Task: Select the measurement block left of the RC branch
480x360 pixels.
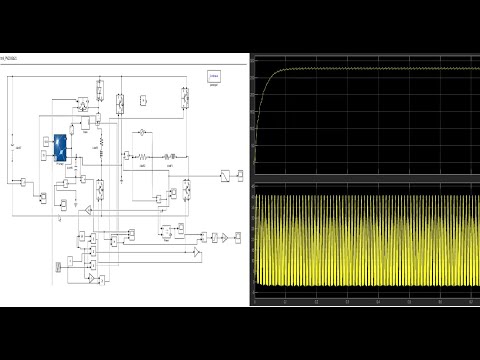Action: click(x=127, y=155)
